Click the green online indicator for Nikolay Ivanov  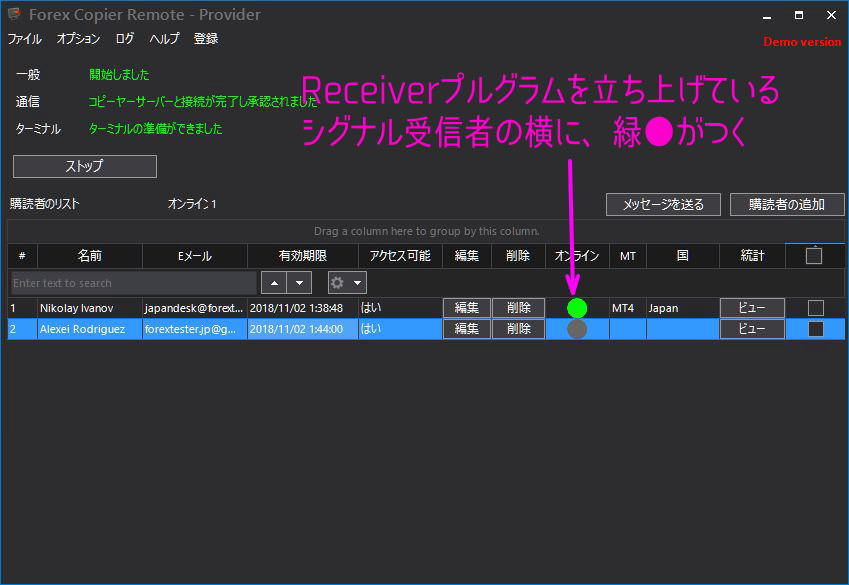click(576, 308)
